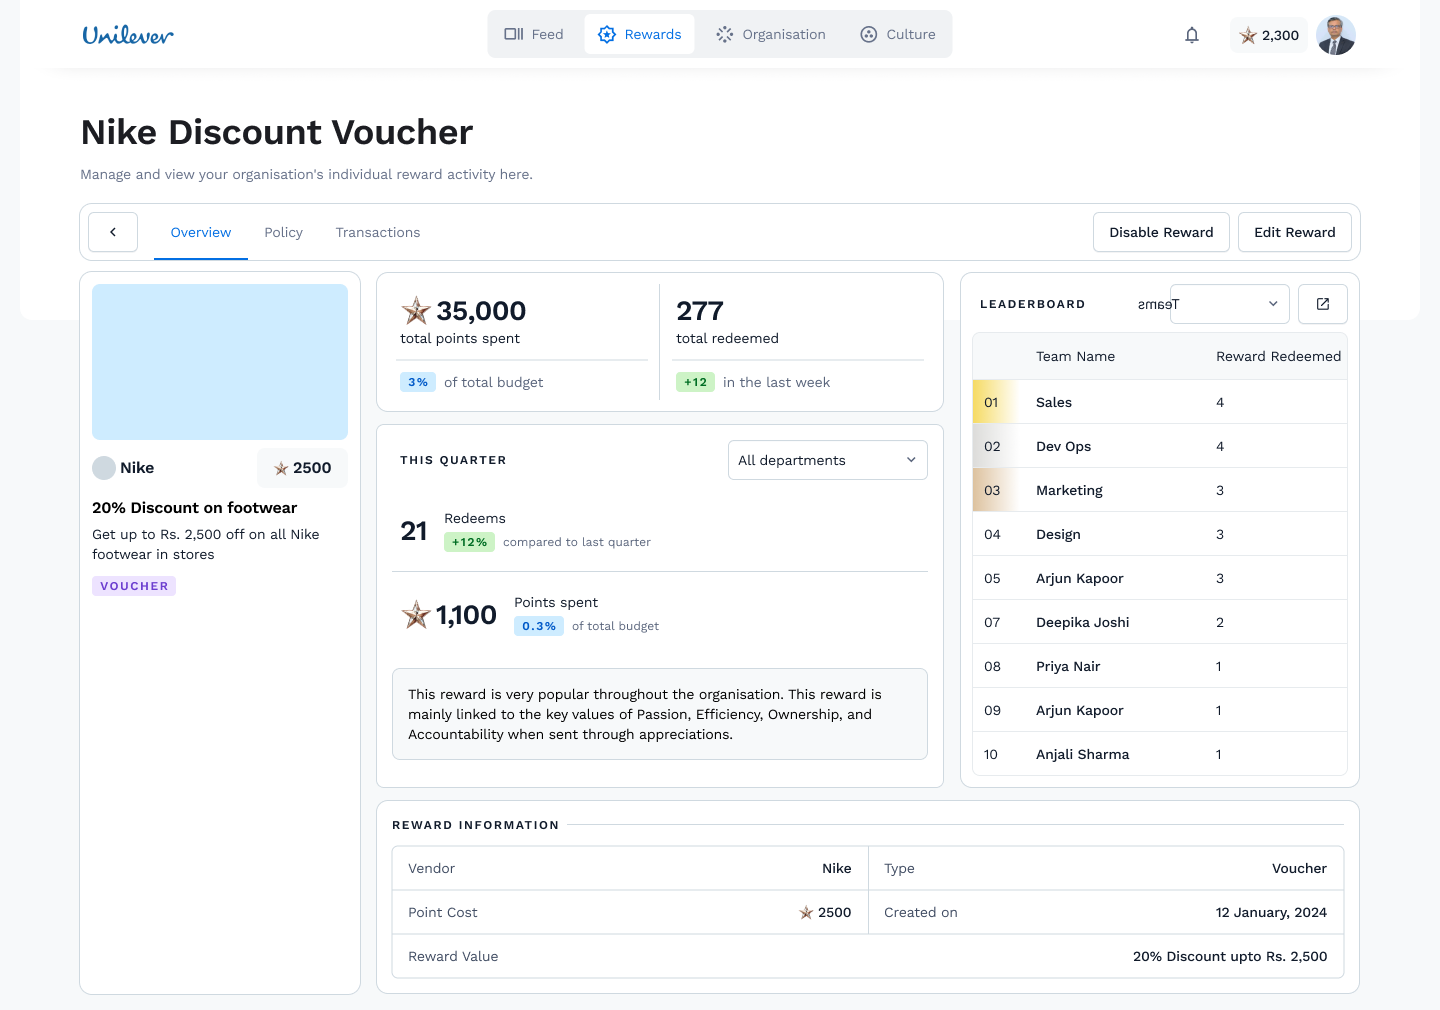This screenshot has height=1010, width=1440.
Task: Click the 0.3% budget badge
Action: point(539,626)
